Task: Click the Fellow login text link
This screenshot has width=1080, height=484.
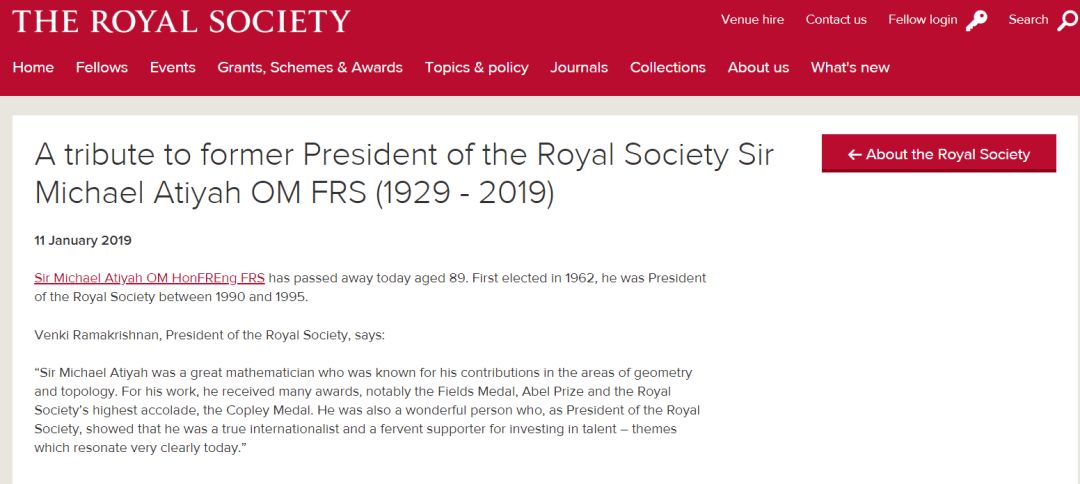Action: (x=922, y=20)
